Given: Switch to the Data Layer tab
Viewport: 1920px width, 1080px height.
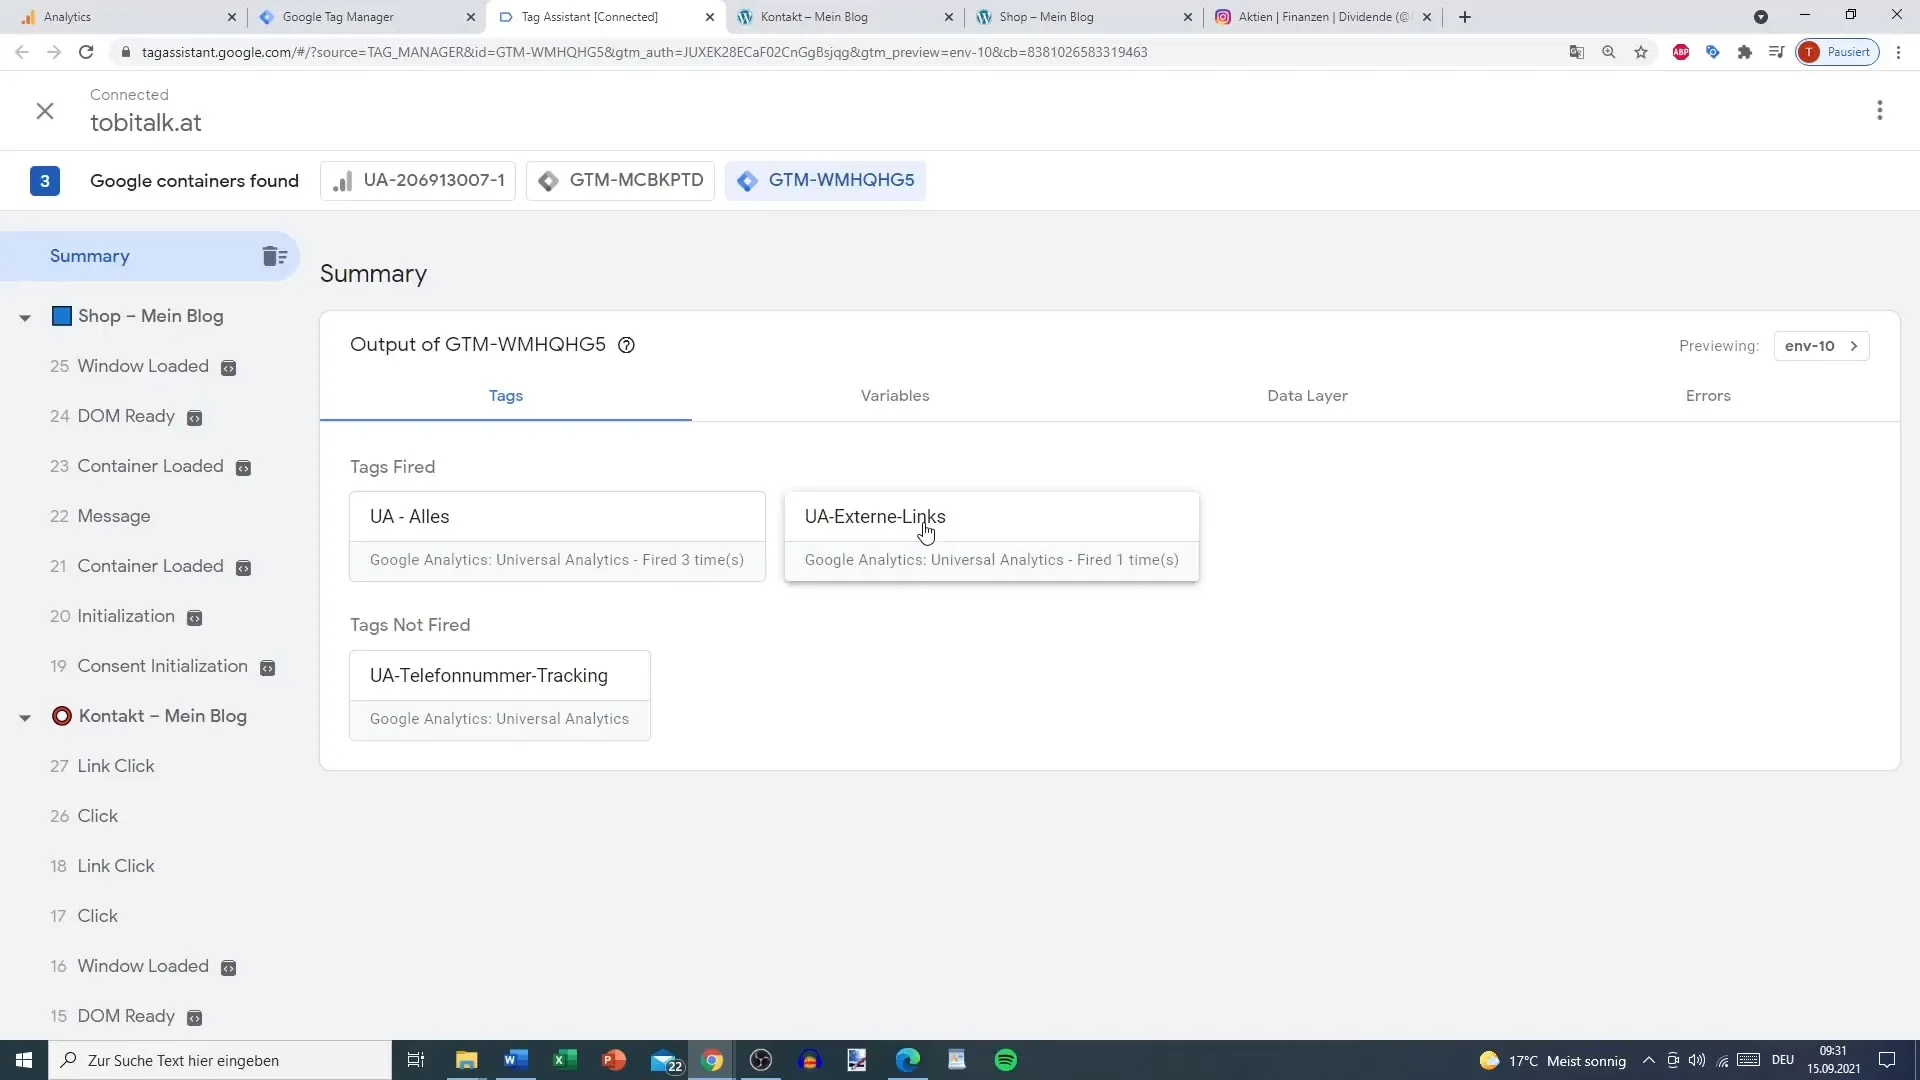Looking at the screenshot, I should [x=1307, y=394].
